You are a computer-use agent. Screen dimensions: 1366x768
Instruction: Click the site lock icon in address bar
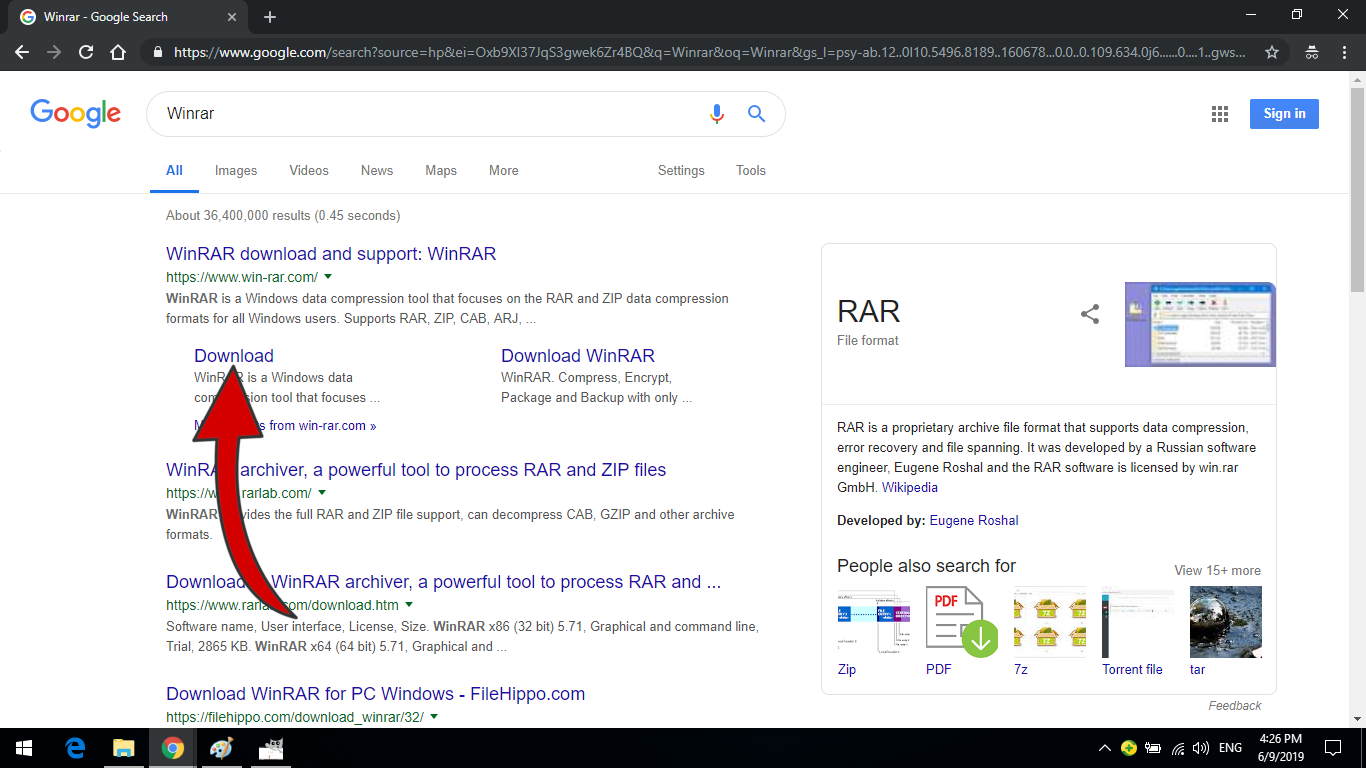pos(157,52)
